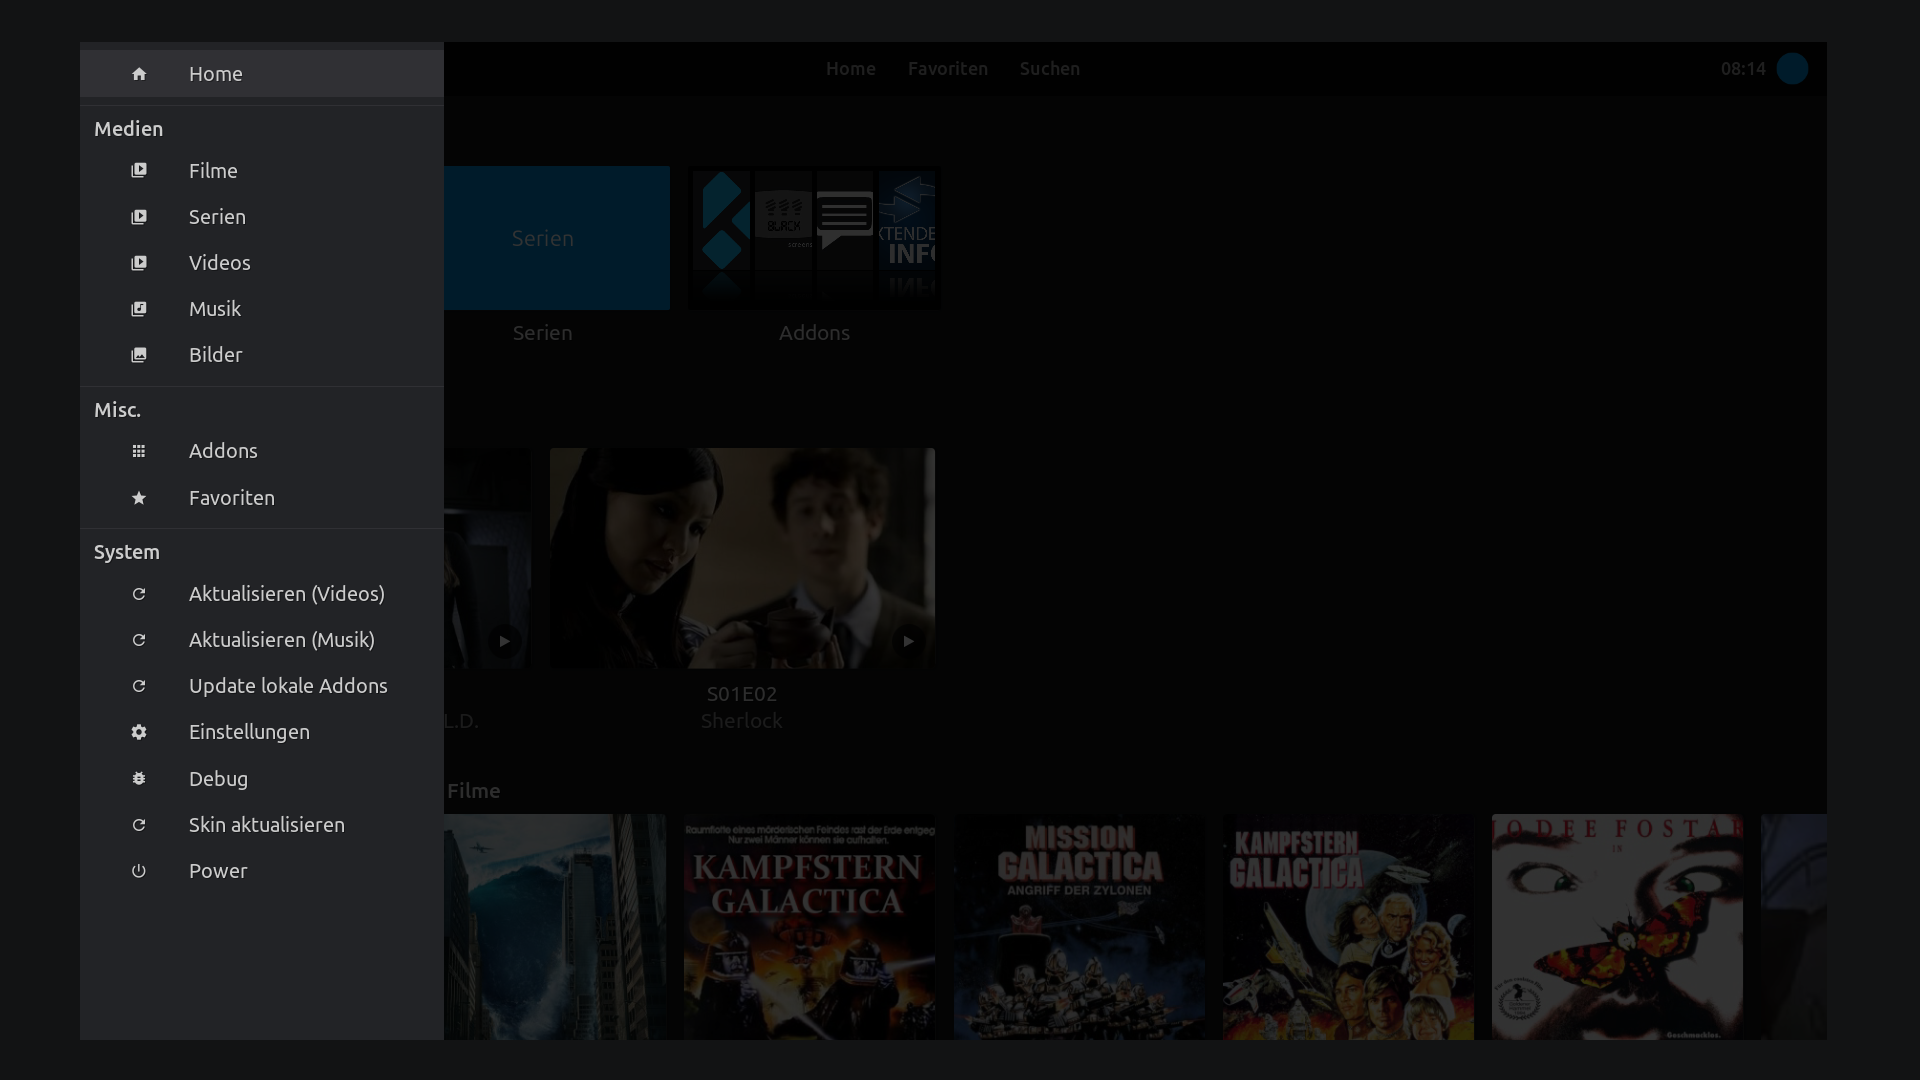Open Kampfstern Galactica poster with moon

point(1348,927)
